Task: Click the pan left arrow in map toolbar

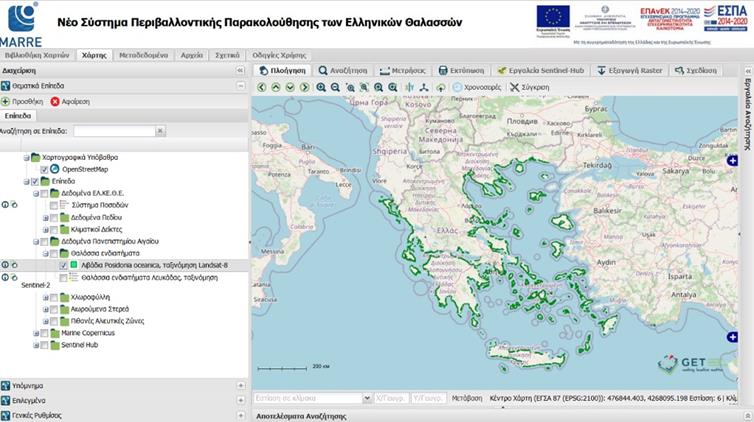Action: click(262, 87)
